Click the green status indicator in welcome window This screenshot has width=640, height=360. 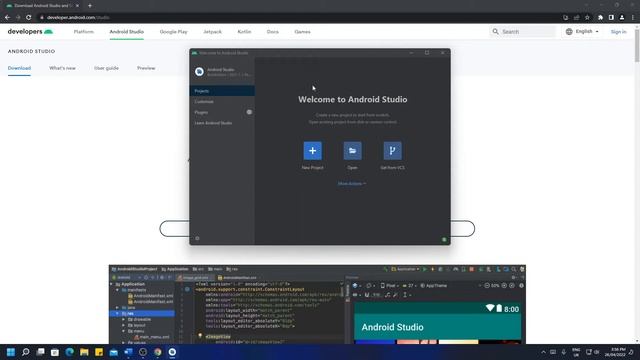pos(444,240)
